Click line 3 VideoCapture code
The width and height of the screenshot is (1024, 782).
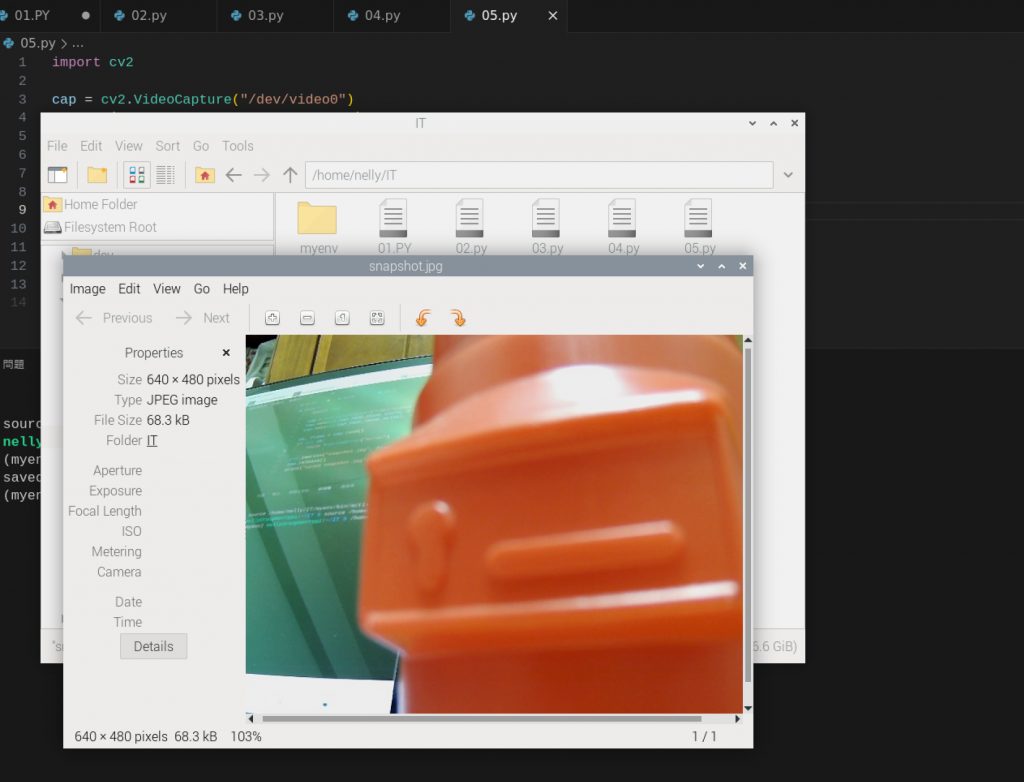coord(202,99)
